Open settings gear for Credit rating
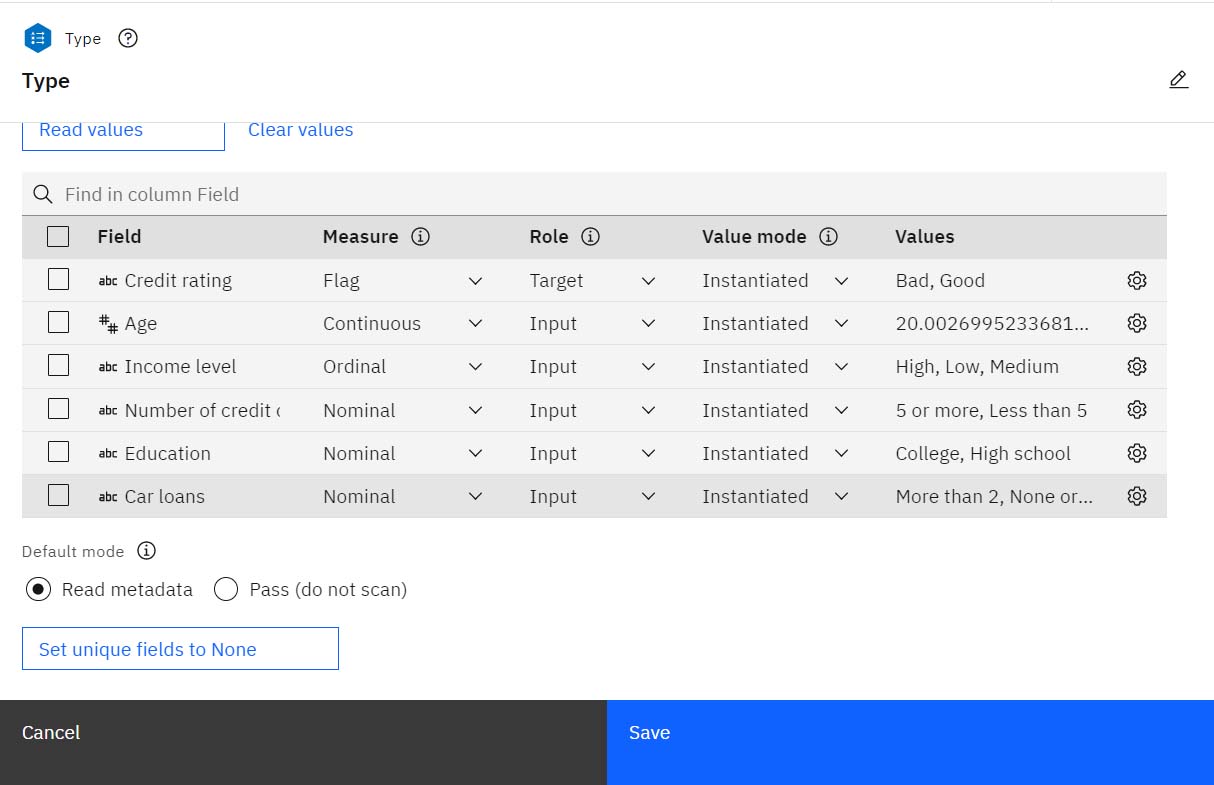This screenshot has width=1214, height=785. pyautogui.click(x=1136, y=281)
